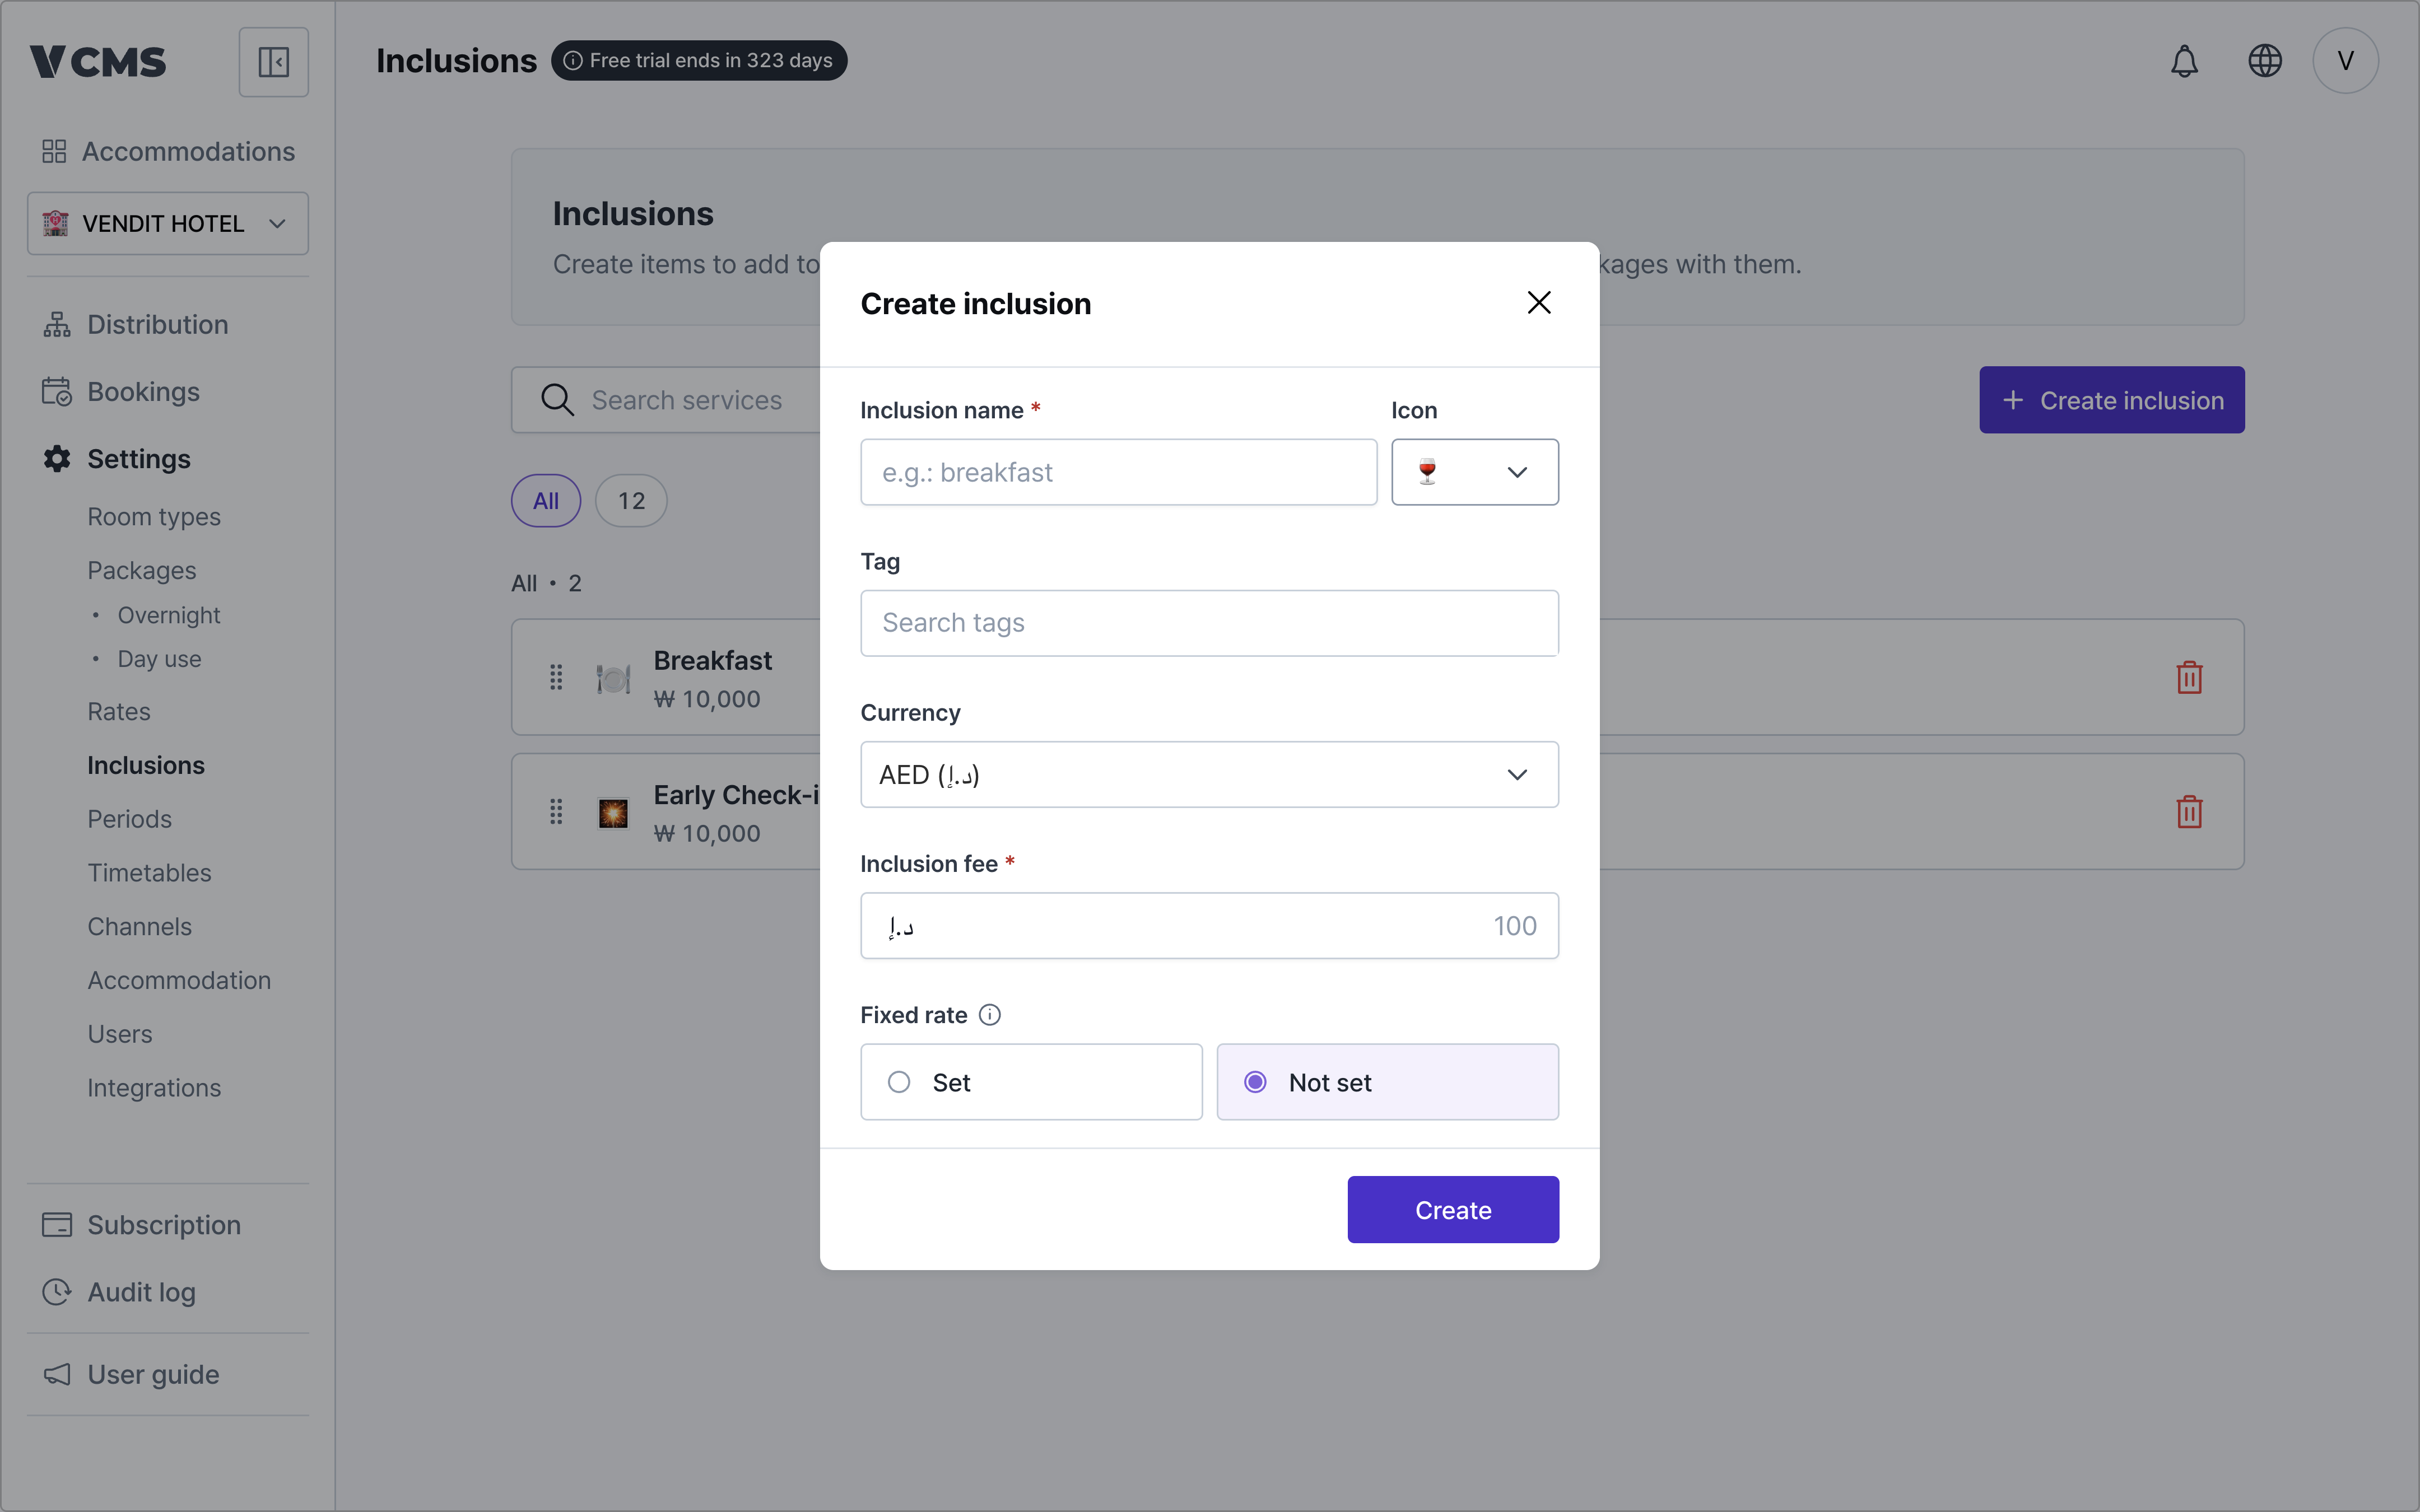The width and height of the screenshot is (2420, 1512).
Task: Open Integrations settings
Action: click(154, 1088)
